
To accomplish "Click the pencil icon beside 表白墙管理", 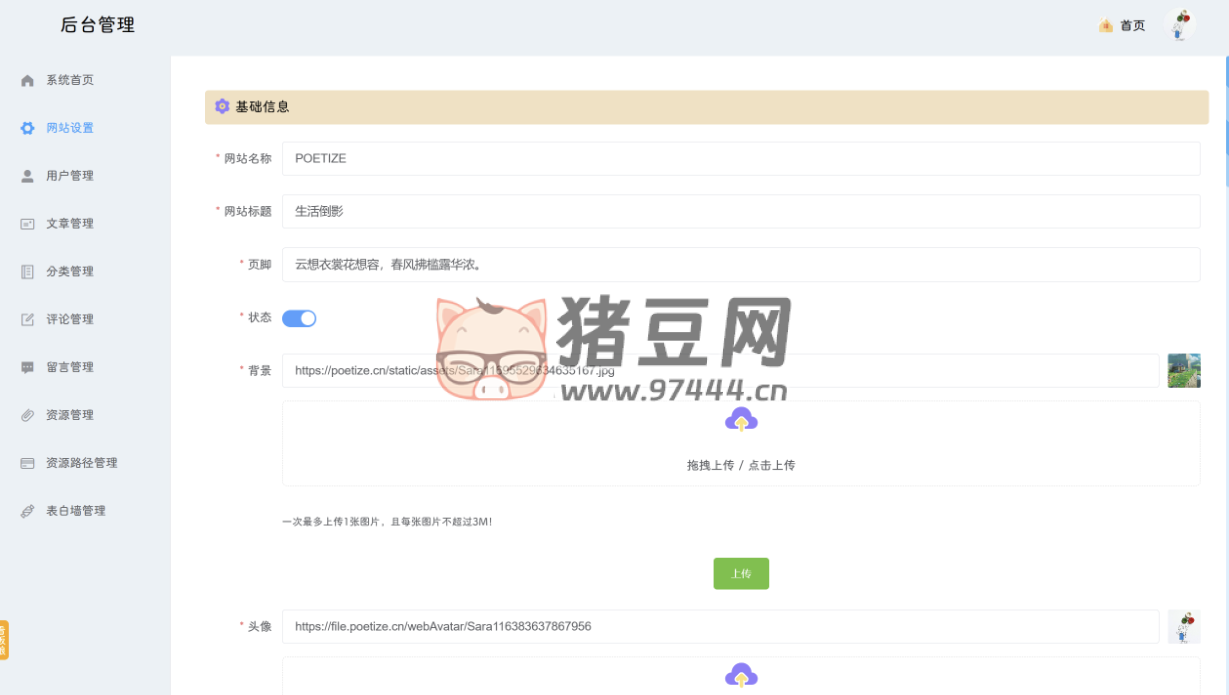I will [x=28, y=511].
